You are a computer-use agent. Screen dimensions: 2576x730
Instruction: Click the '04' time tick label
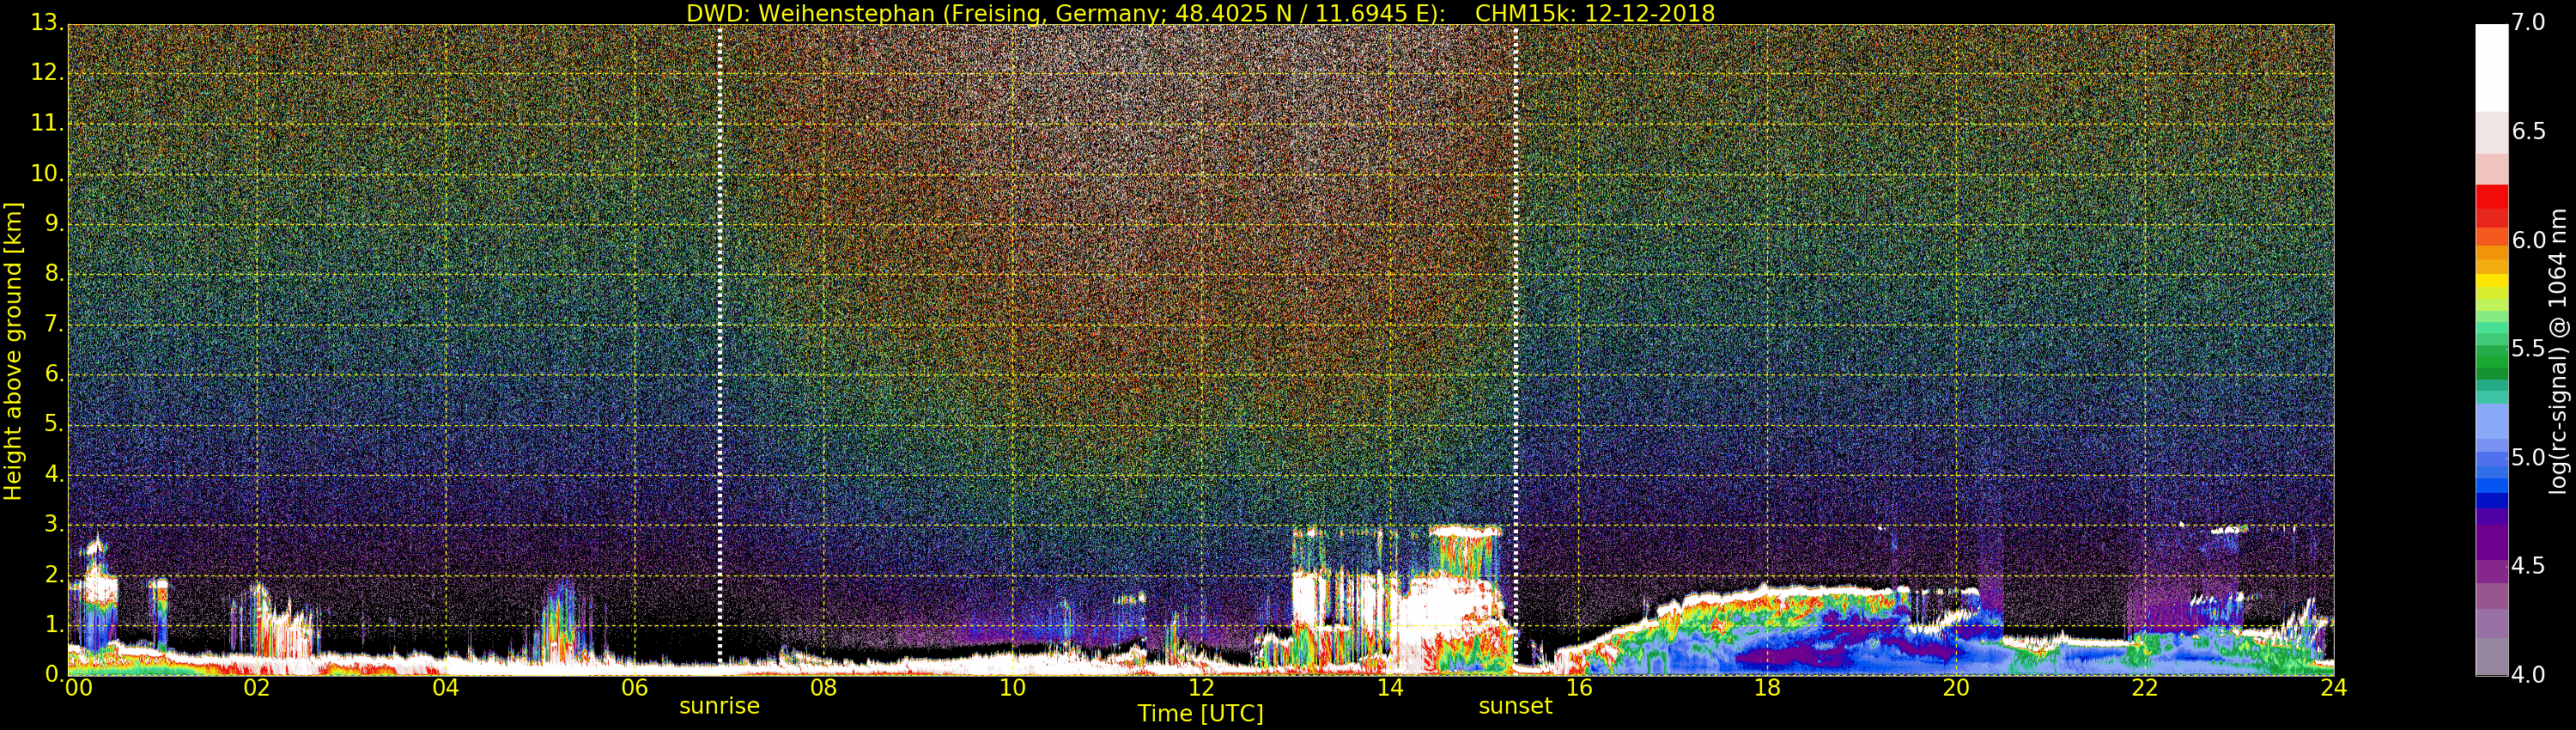pos(446,688)
